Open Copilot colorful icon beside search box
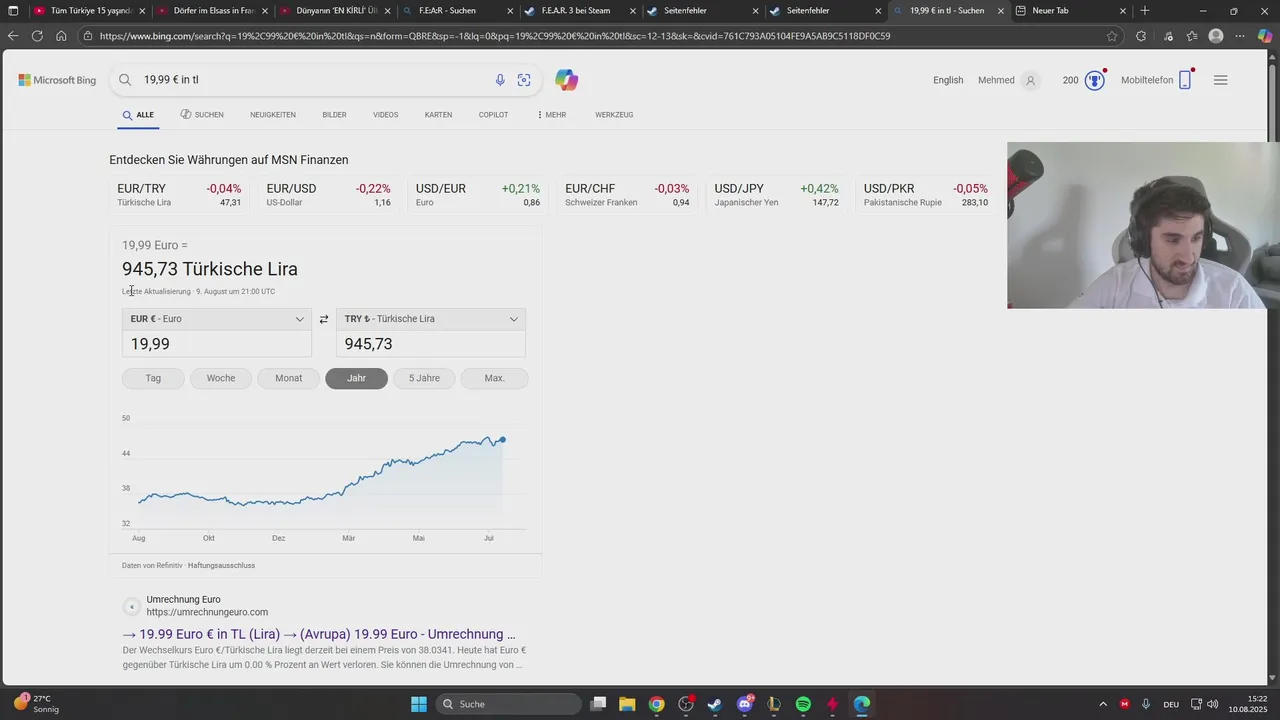Viewport: 1280px width, 720px height. click(x=567, y=80)
